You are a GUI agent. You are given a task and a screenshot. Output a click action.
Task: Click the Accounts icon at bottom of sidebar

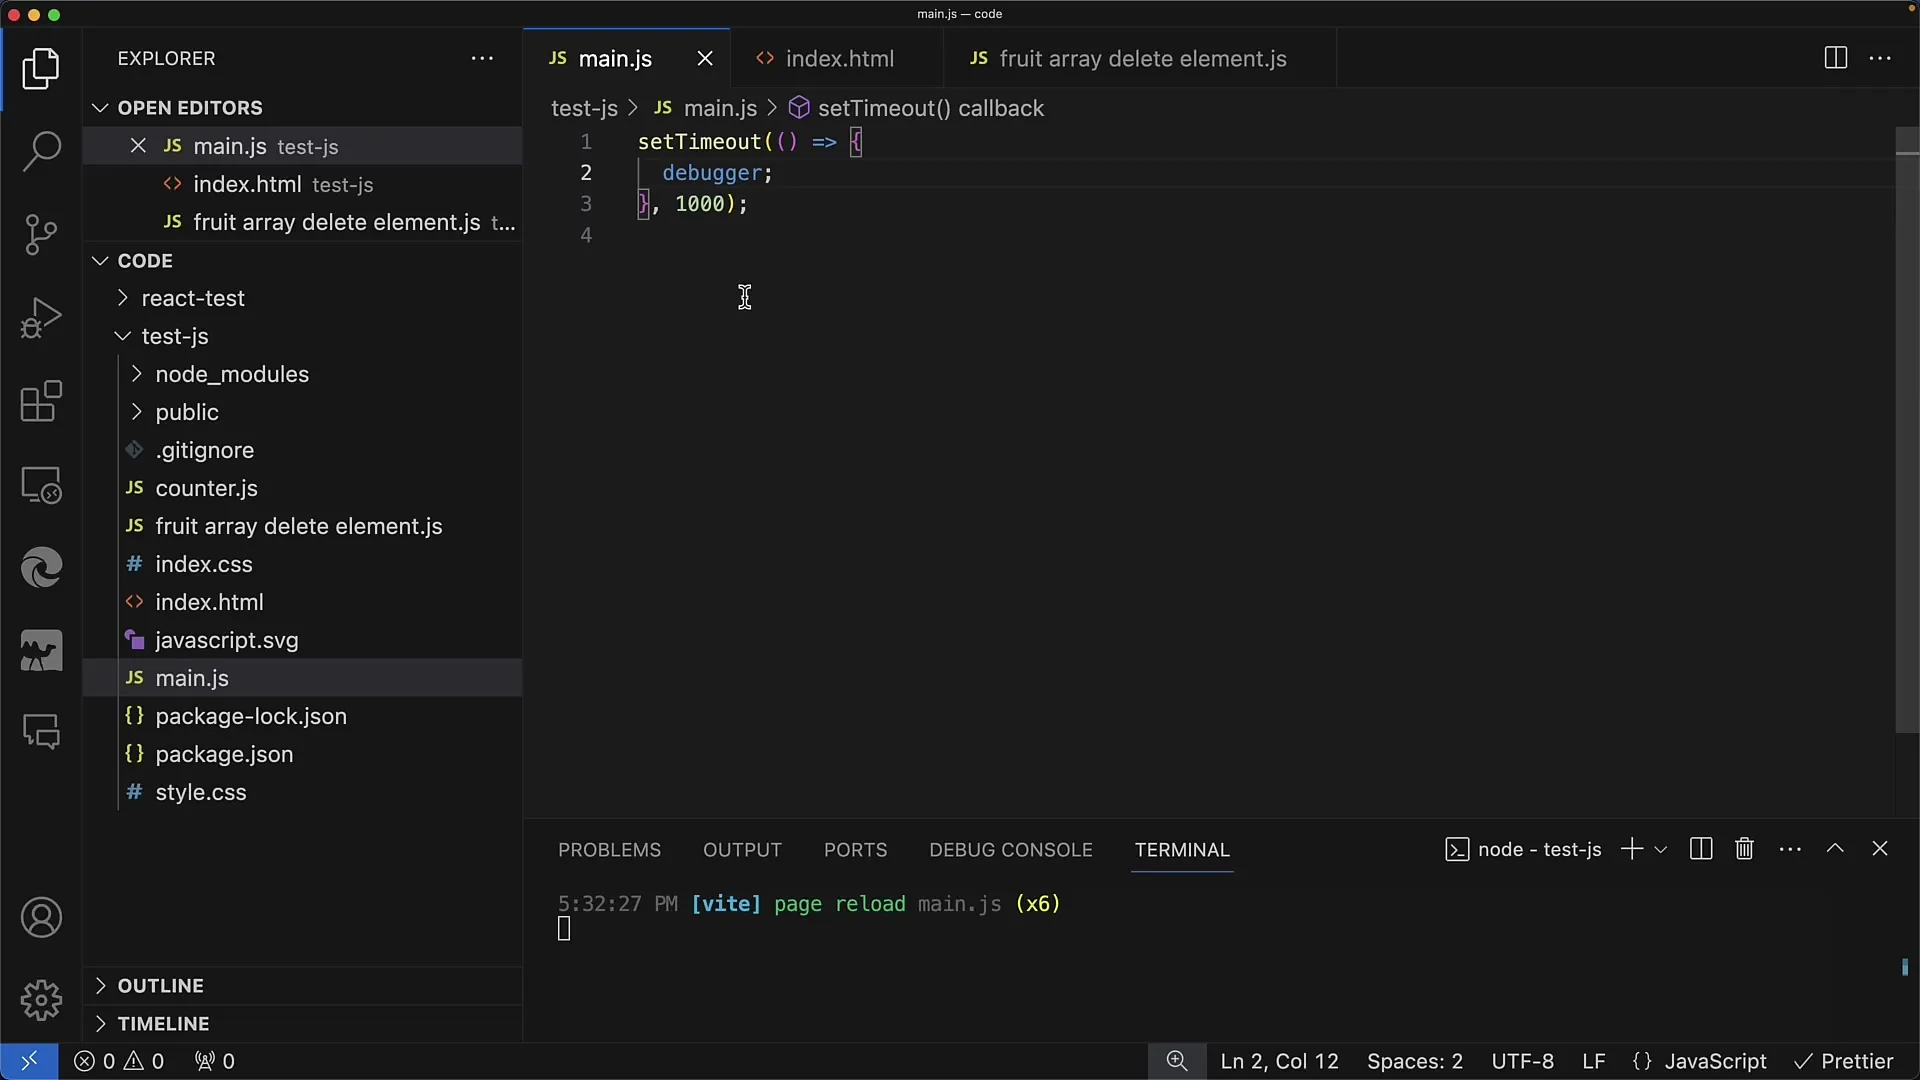42,918
